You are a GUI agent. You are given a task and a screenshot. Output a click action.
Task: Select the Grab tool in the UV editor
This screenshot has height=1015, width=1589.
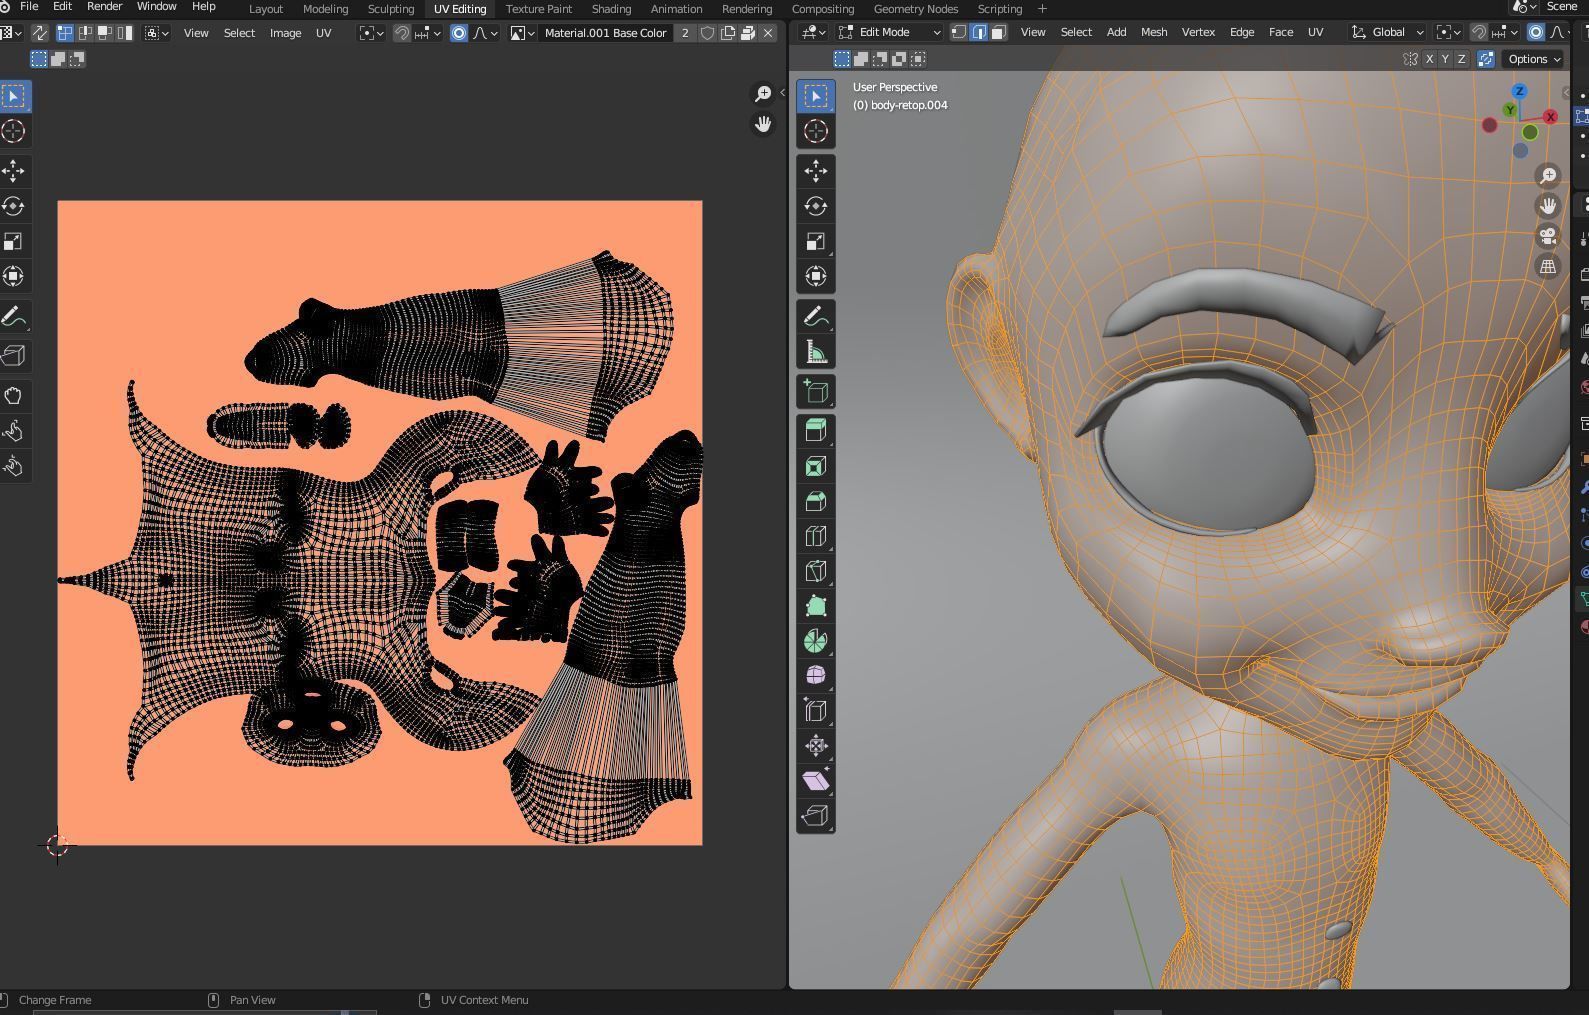14,396
